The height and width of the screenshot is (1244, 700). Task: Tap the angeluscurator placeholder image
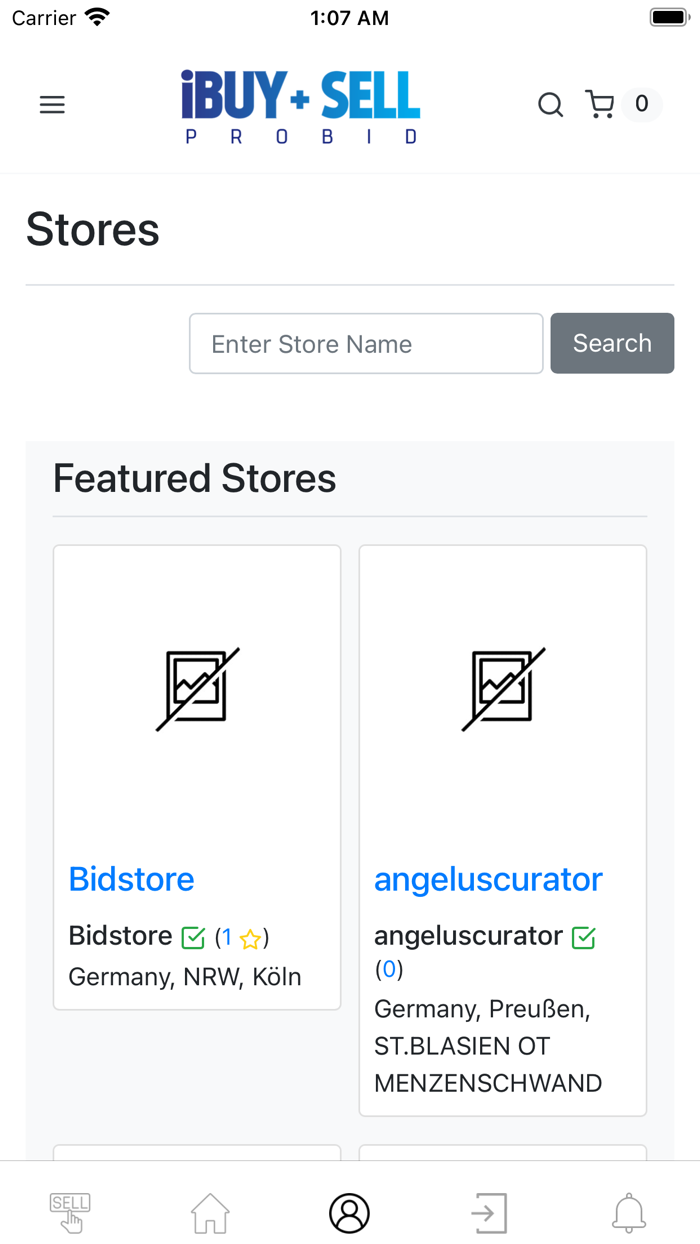503,689
